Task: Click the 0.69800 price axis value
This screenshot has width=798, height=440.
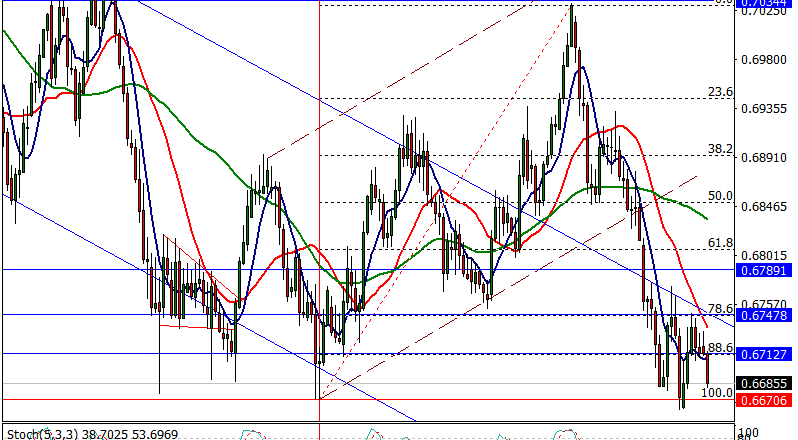Action: coord(764,60)
